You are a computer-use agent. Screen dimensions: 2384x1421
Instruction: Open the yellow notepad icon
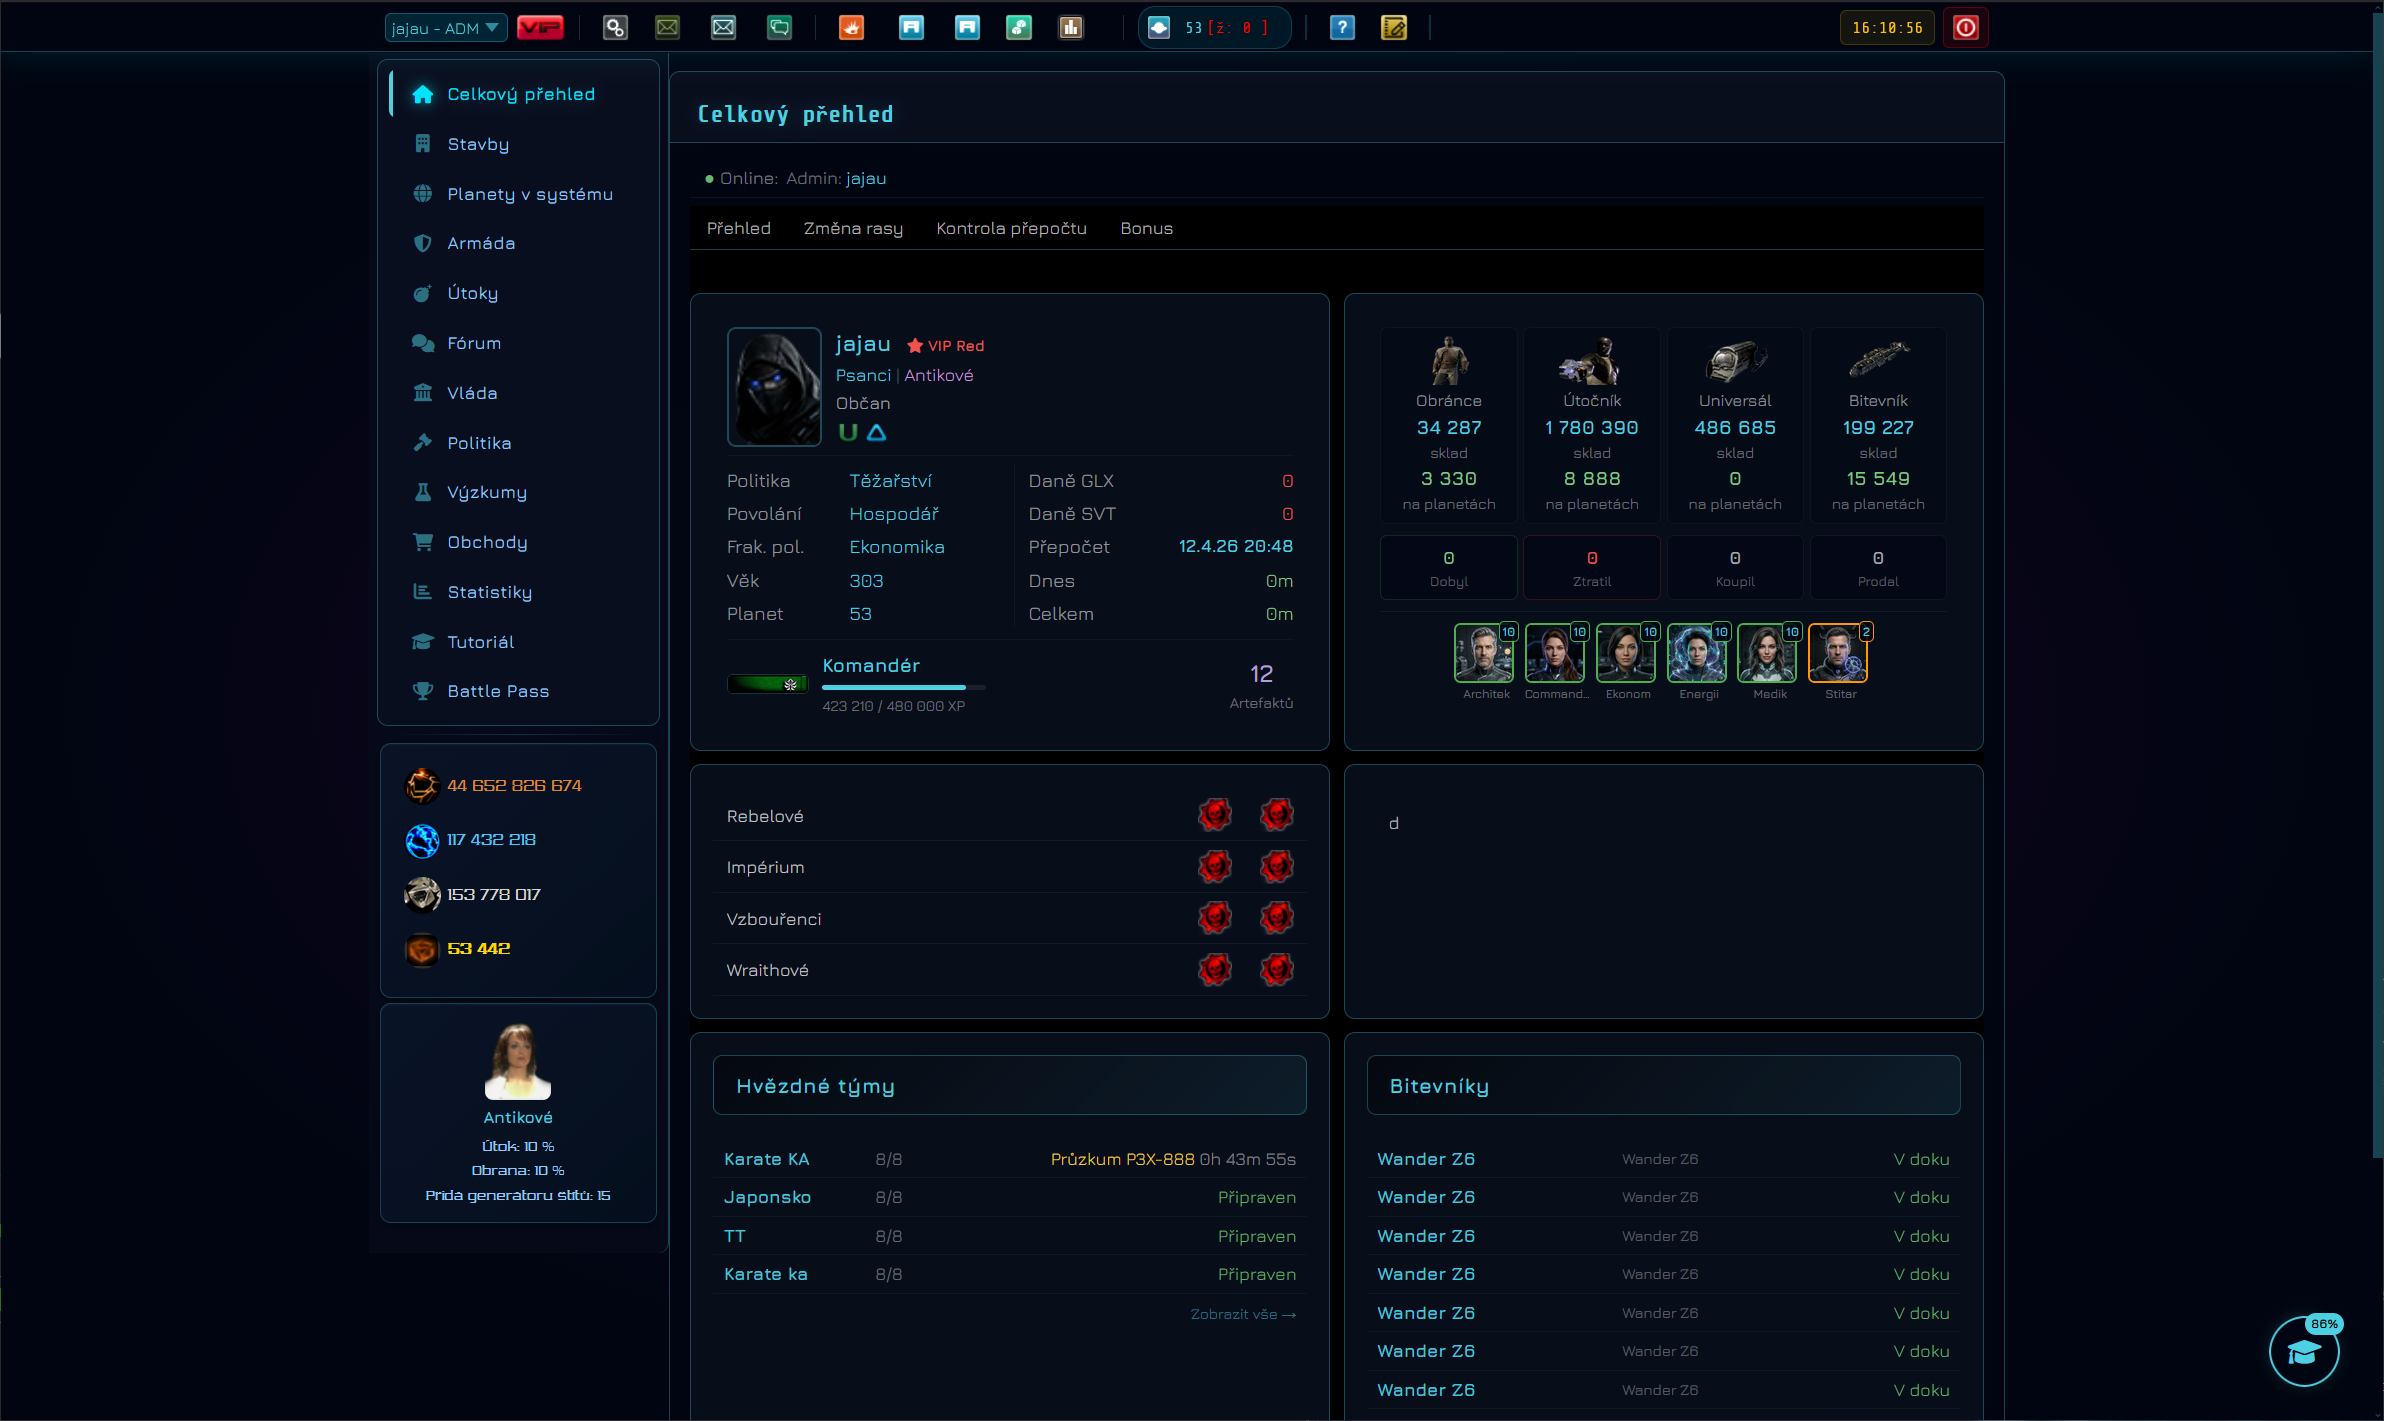(1394, 28)
